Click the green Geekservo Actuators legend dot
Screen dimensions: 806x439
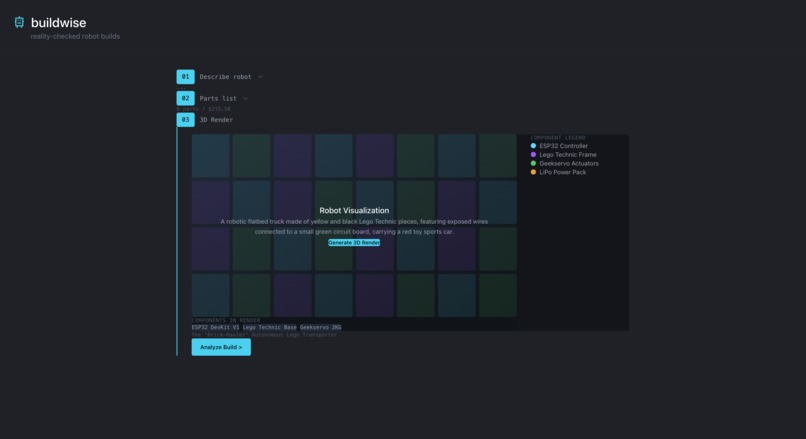533,163
